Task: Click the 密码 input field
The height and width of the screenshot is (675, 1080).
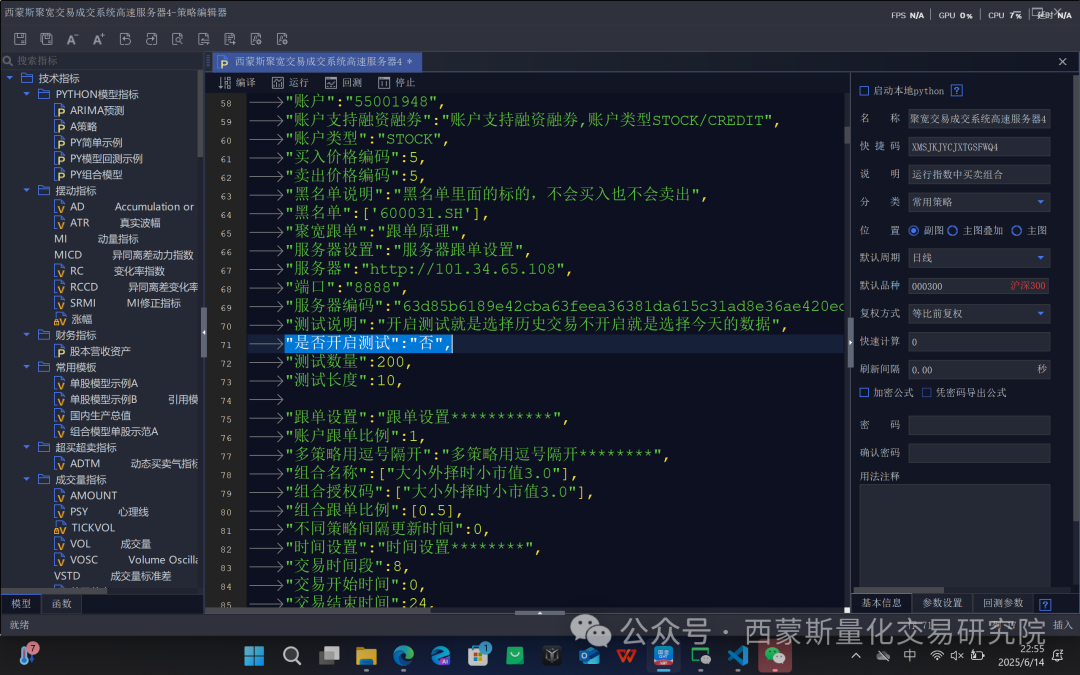Action: (x=979, y=425)
